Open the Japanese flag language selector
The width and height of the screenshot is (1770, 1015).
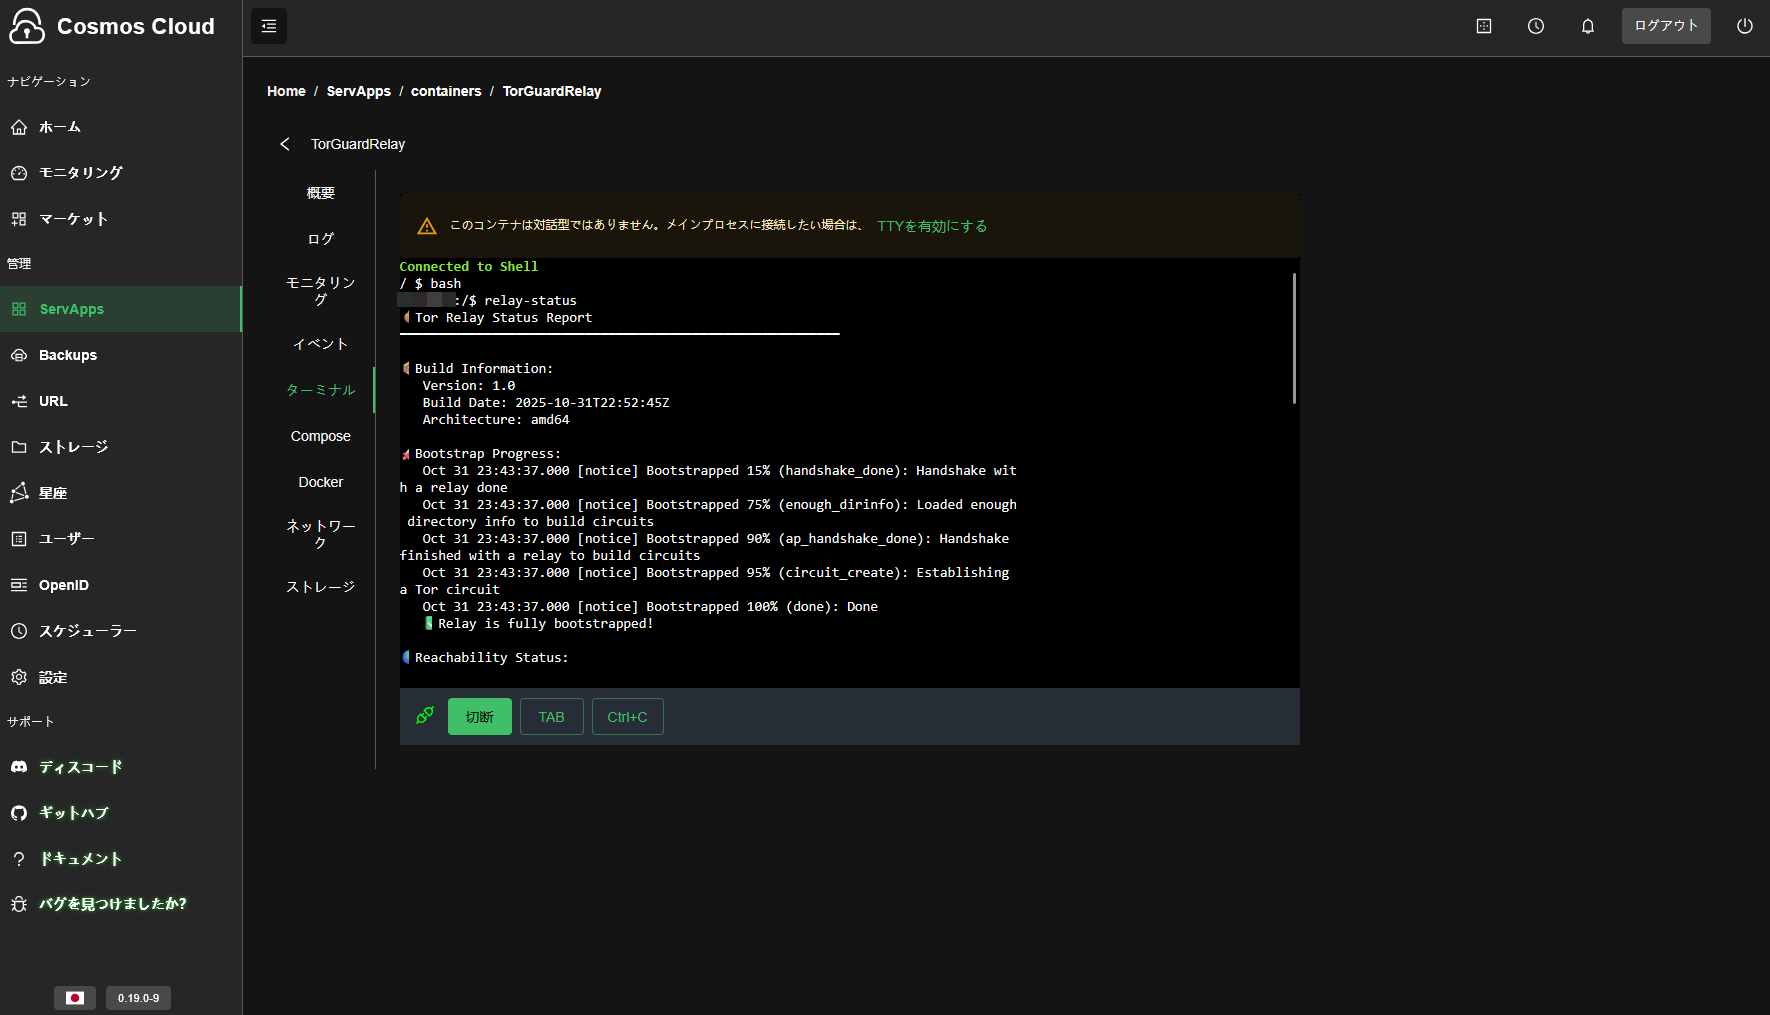coord(75,998)
